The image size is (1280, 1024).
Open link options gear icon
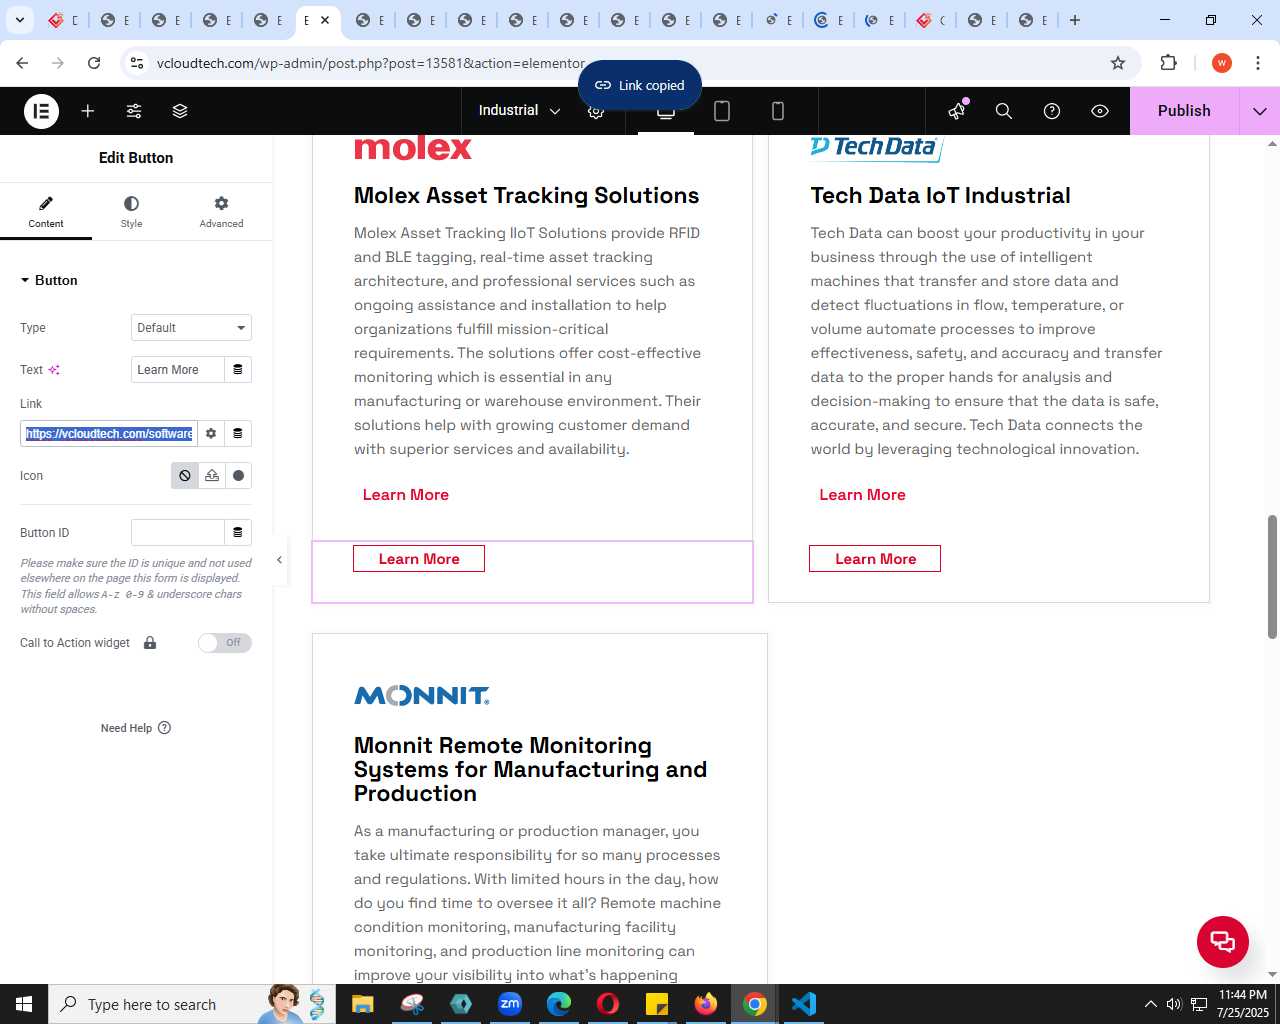211,434
